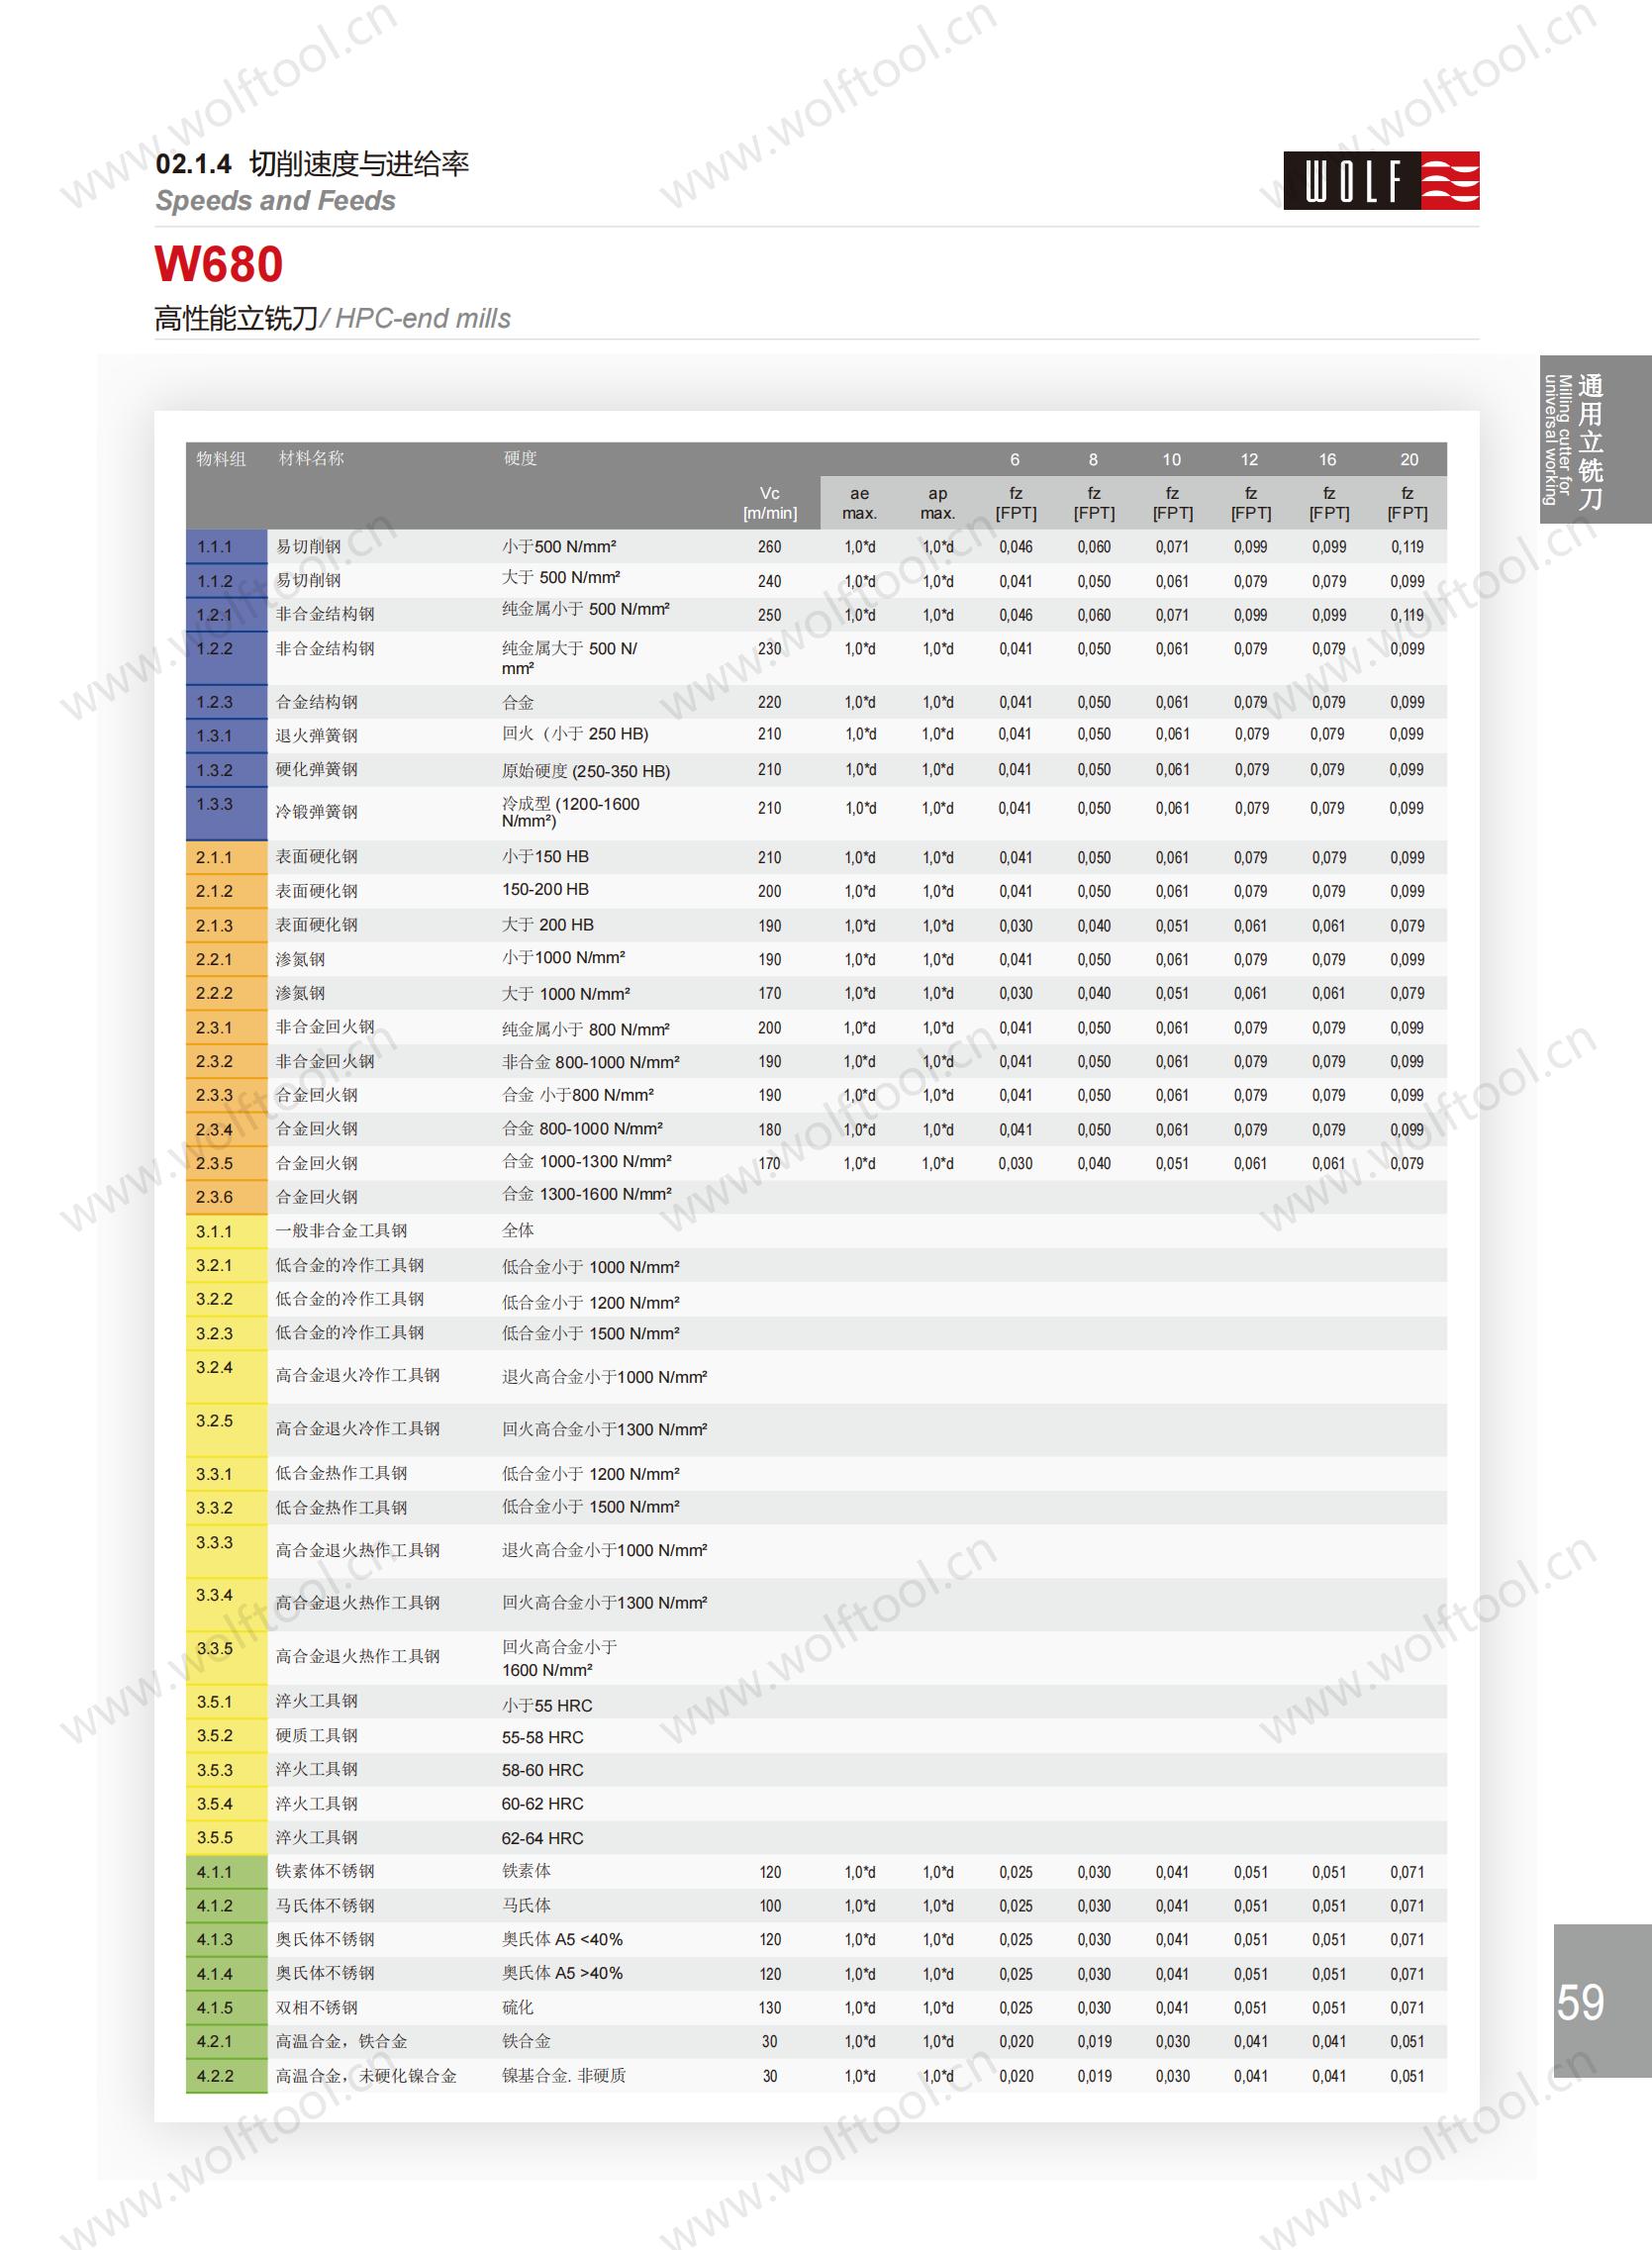1652x2250 pixels.
Task: Click the W680 product title
Action: tap(219, 264)
